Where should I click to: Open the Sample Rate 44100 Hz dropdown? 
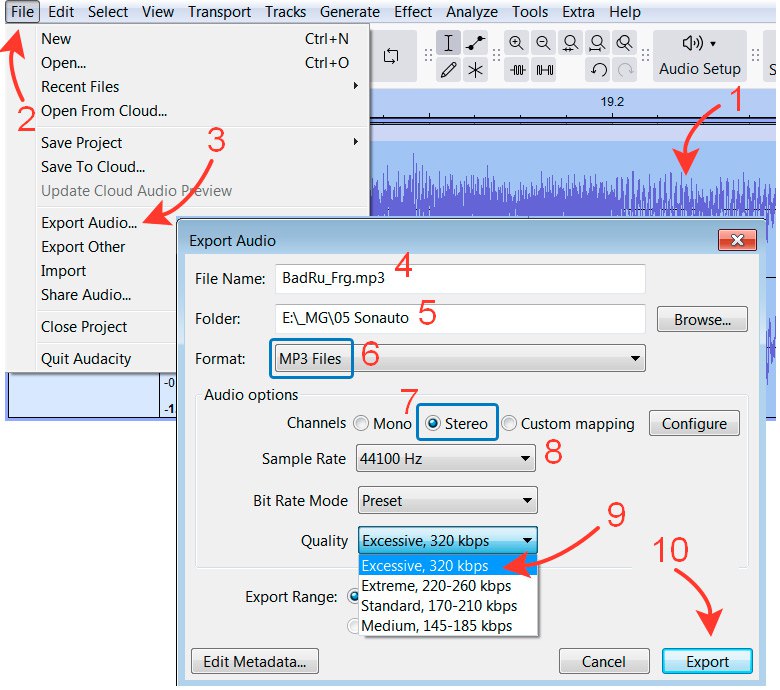(446, 458)
